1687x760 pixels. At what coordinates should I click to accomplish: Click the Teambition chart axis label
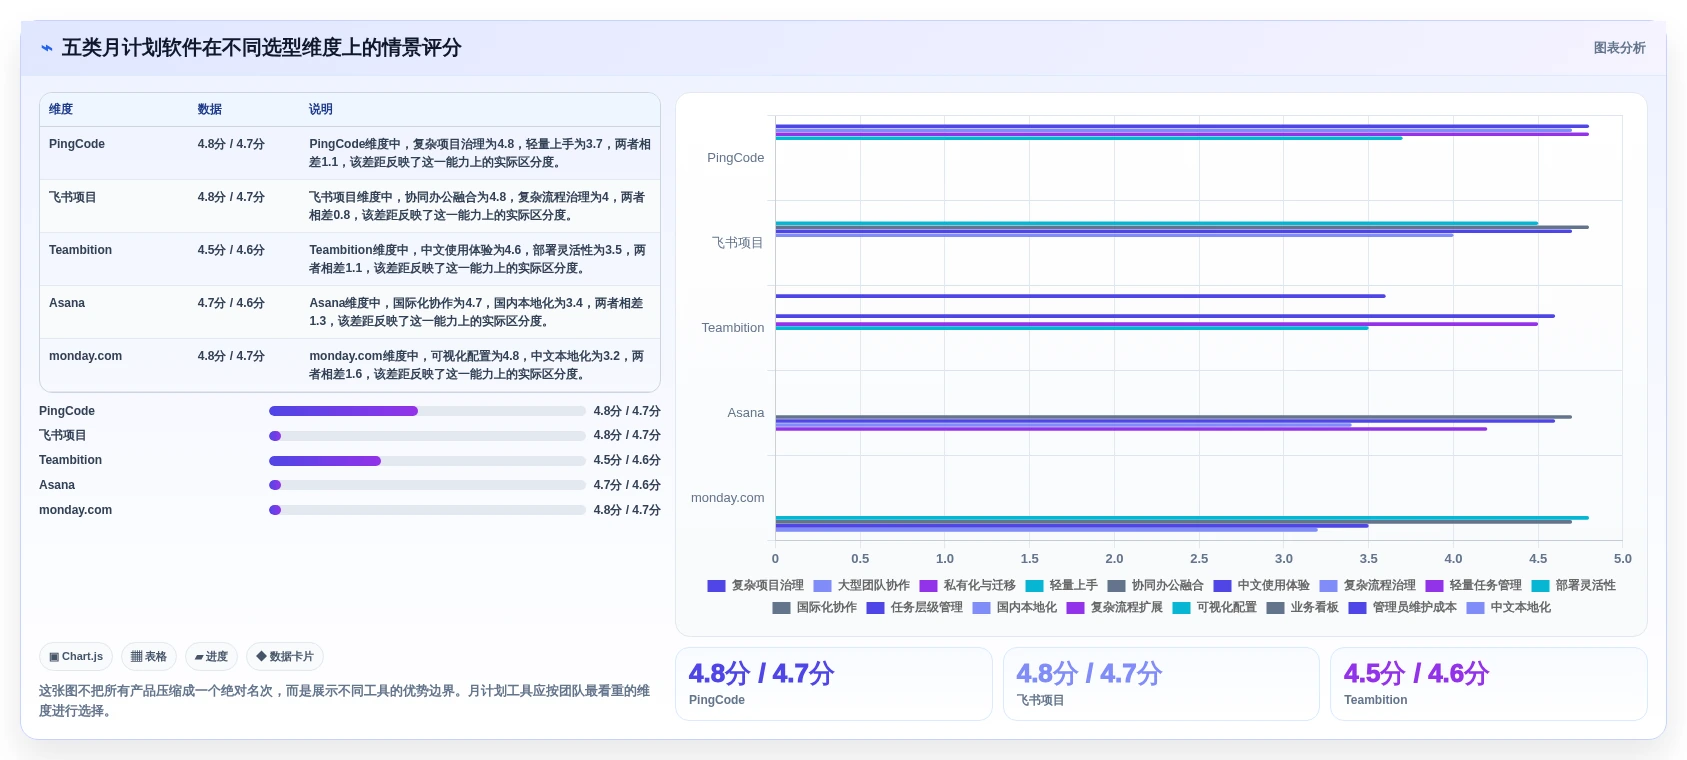point(733,328)
